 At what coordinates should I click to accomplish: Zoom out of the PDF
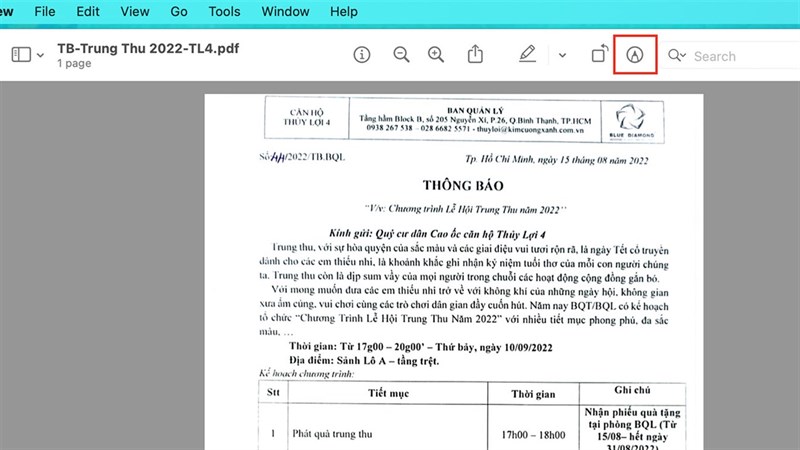click(402, 55)
